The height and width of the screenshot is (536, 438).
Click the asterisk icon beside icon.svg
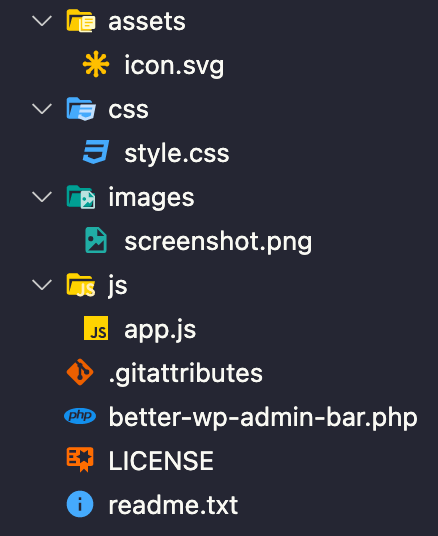[x=96, y=64]
